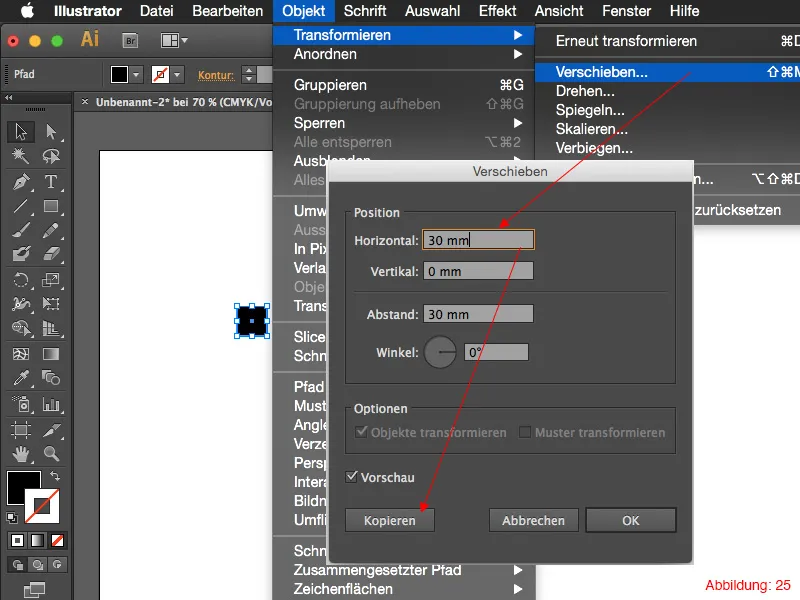800x600 pixels.
Task: Open Adobe Bridge via Br icon
Action: pos(131,40)
